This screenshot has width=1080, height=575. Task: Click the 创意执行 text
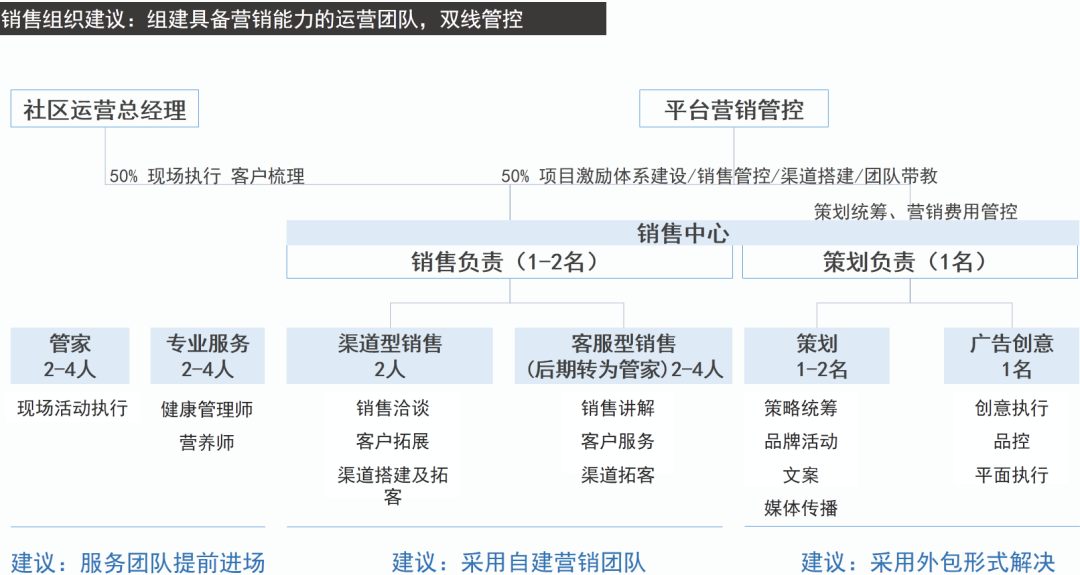(x=1011, y=408)
